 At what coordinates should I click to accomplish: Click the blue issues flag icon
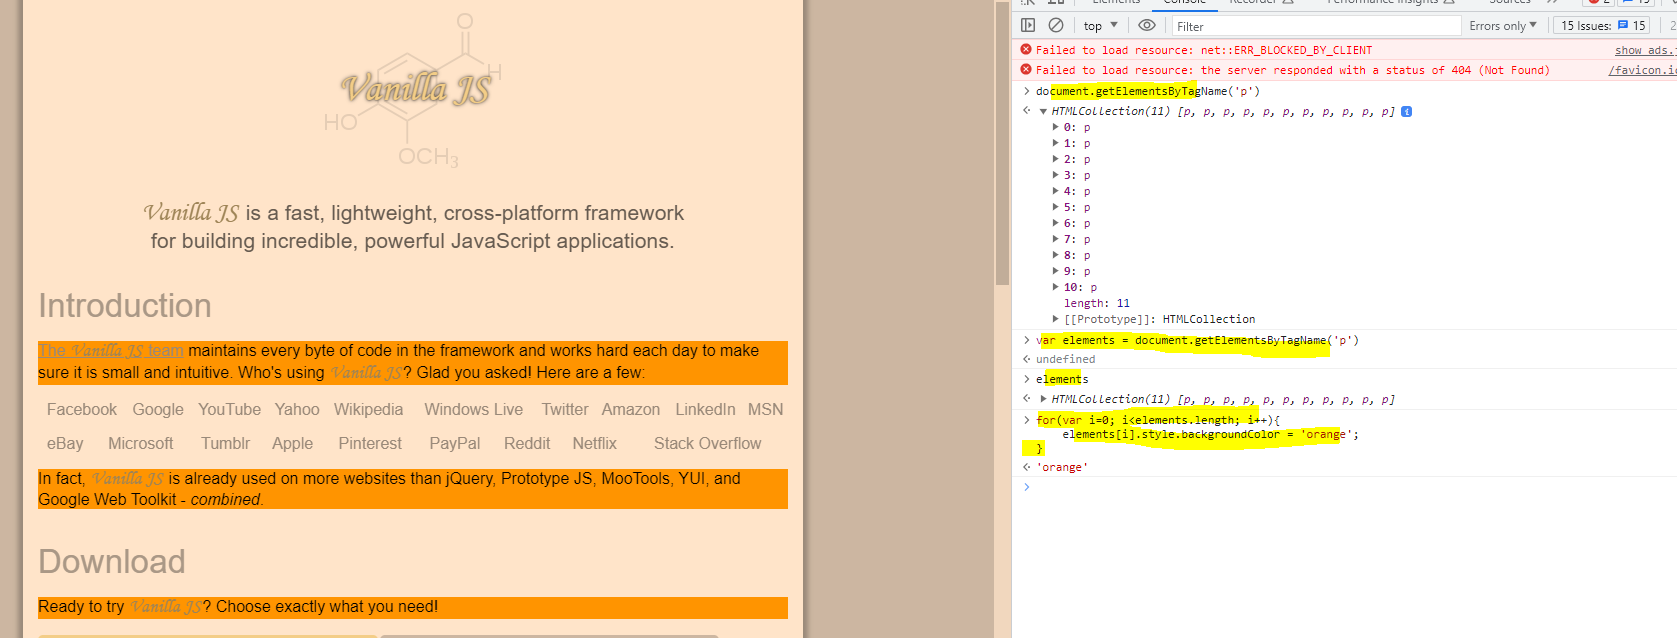(x=1623, y=25)
